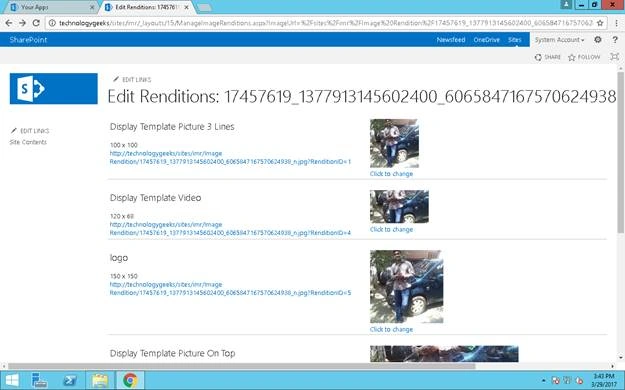Open the Chrome three-dot menu
This screenshot has height=390, width=625.
pyautogui.click(x=616, y=23)
